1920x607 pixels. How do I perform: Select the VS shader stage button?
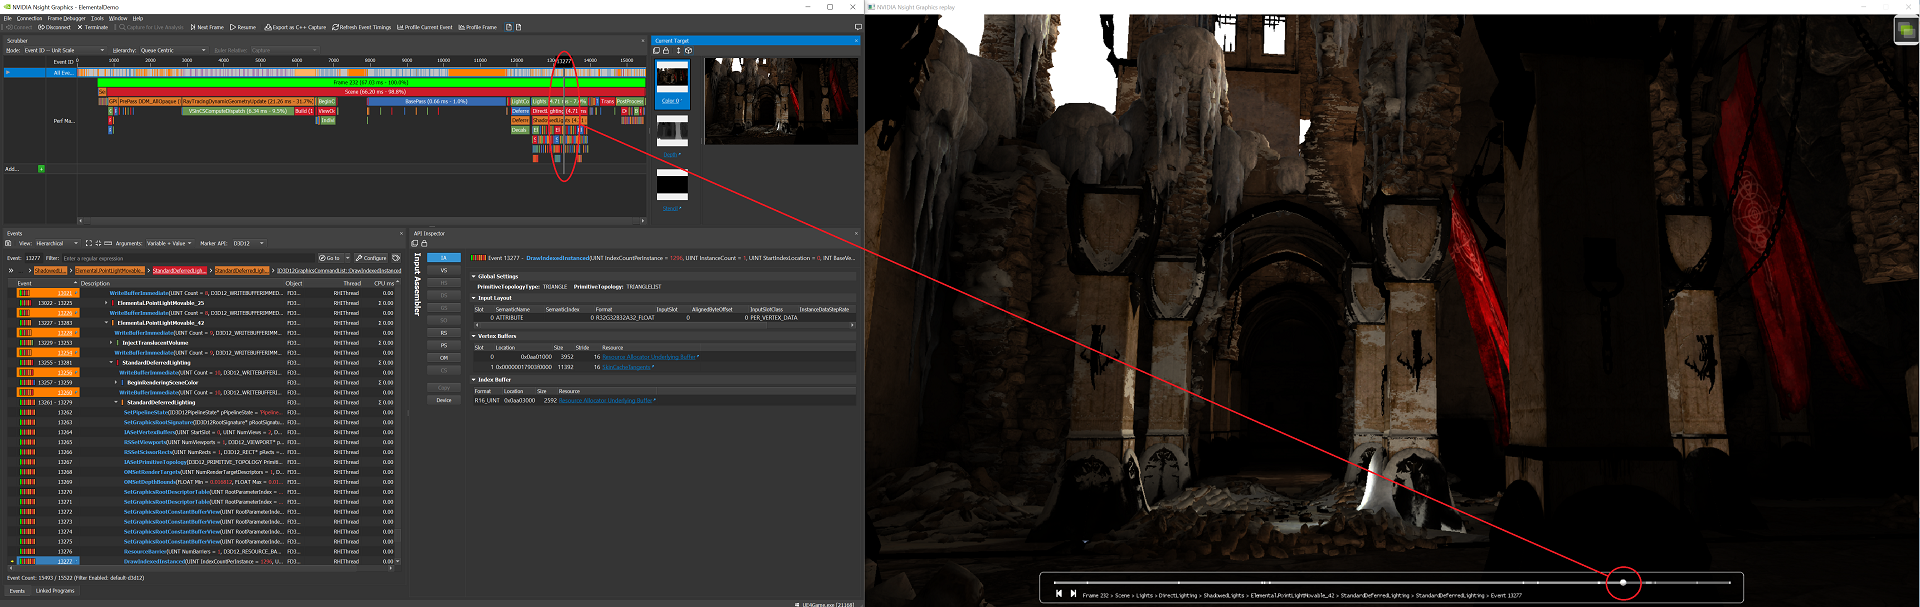coord(444,270)
